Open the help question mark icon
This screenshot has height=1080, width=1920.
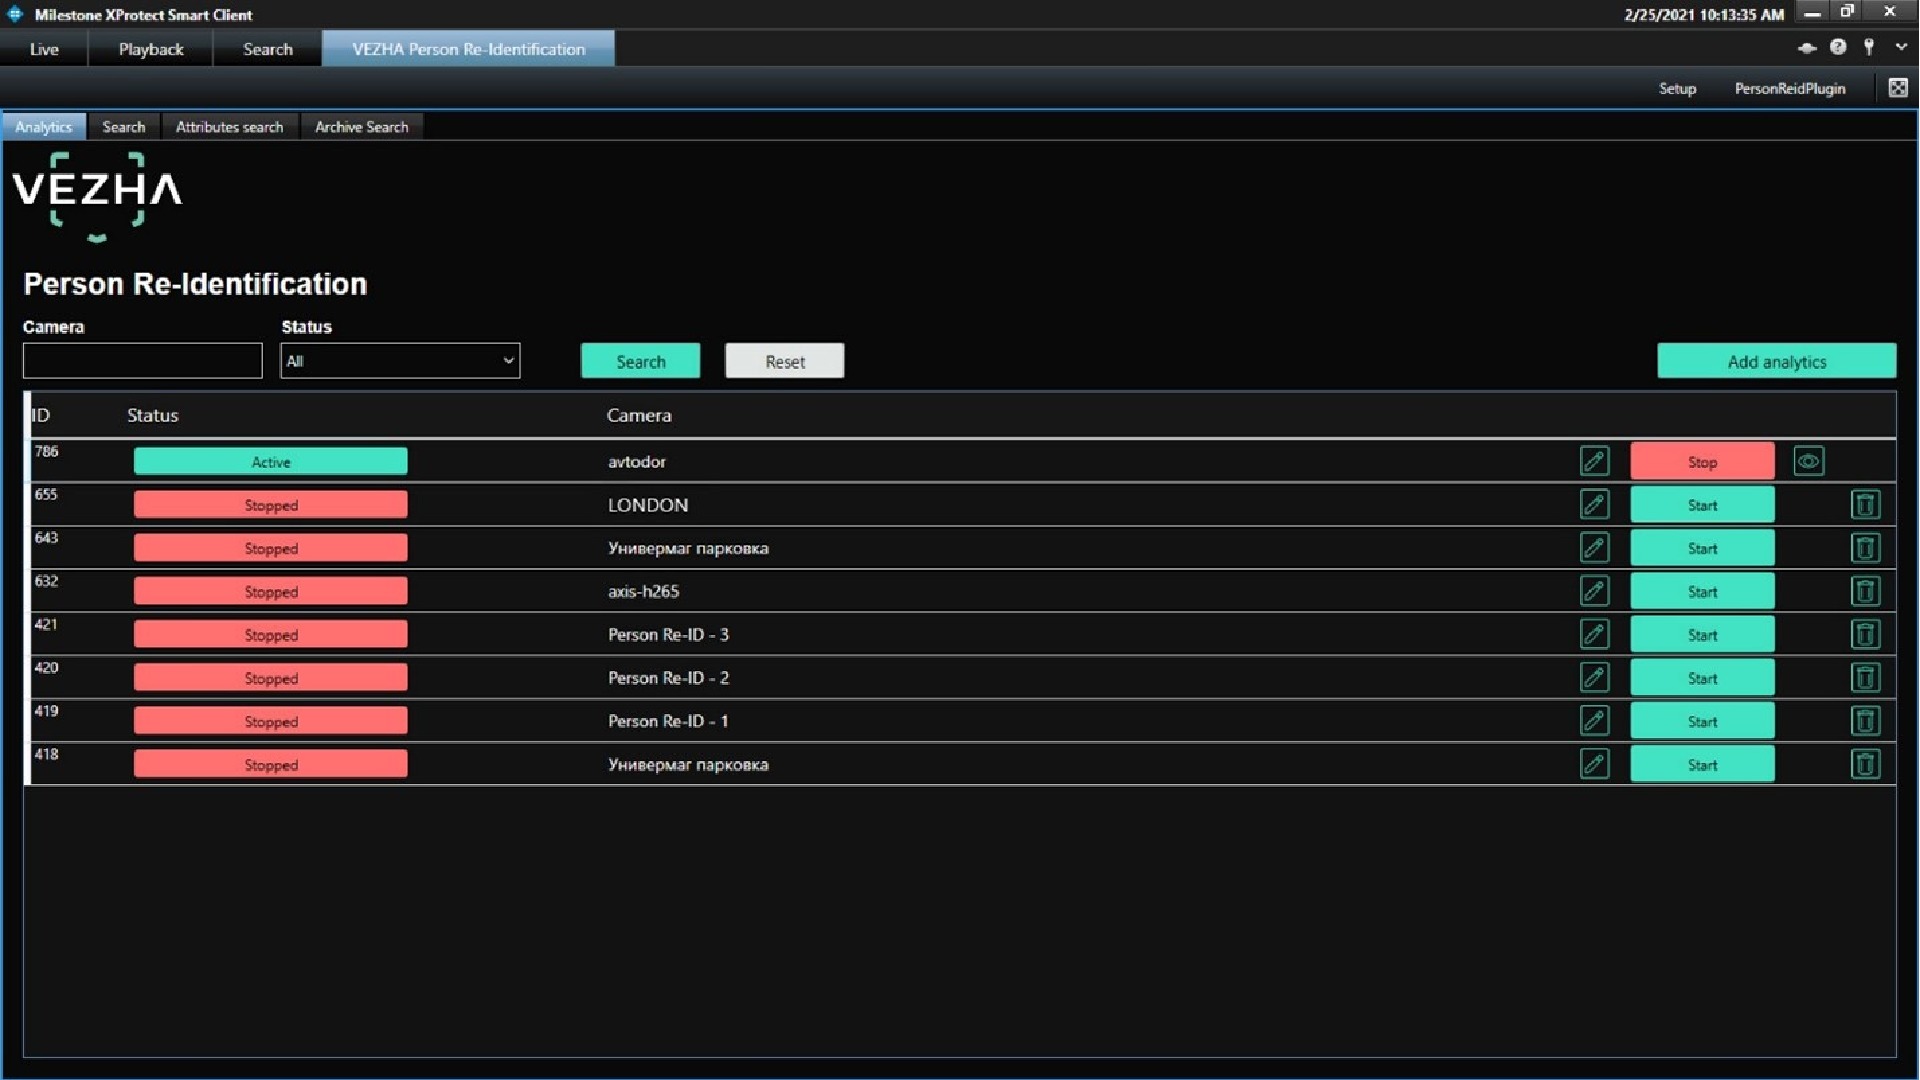(1838, 47)
